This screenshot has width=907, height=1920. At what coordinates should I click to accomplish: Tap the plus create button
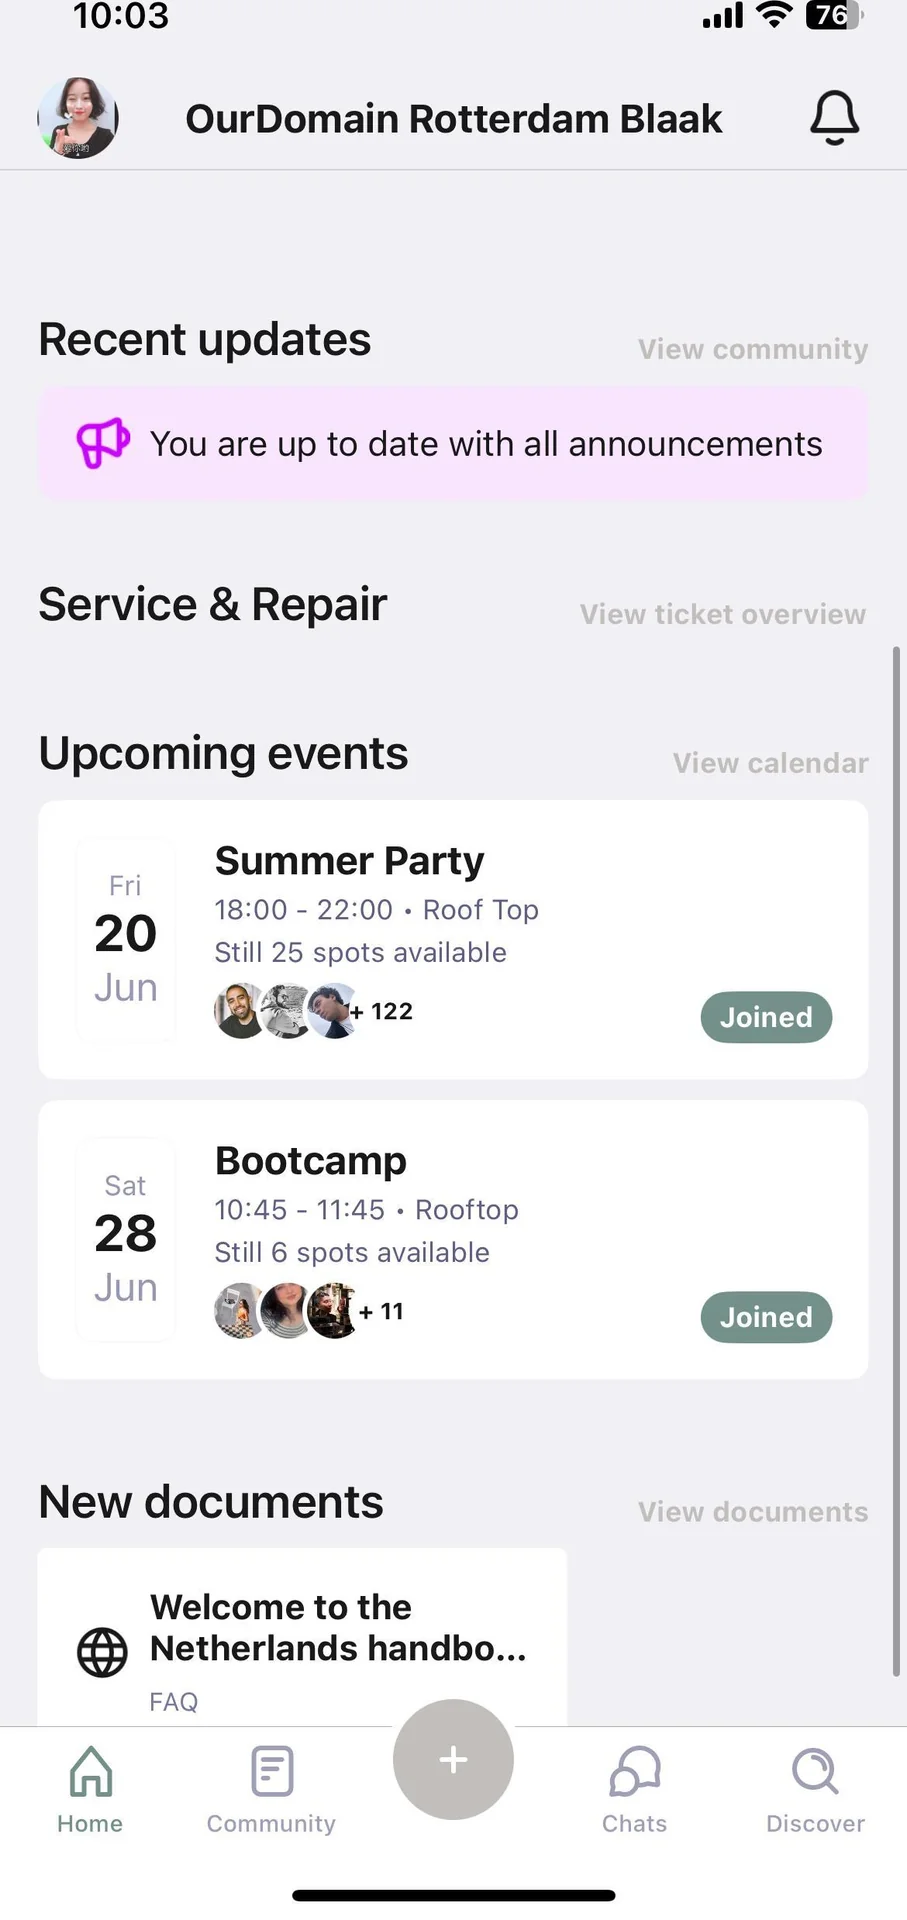[453, 1759]
